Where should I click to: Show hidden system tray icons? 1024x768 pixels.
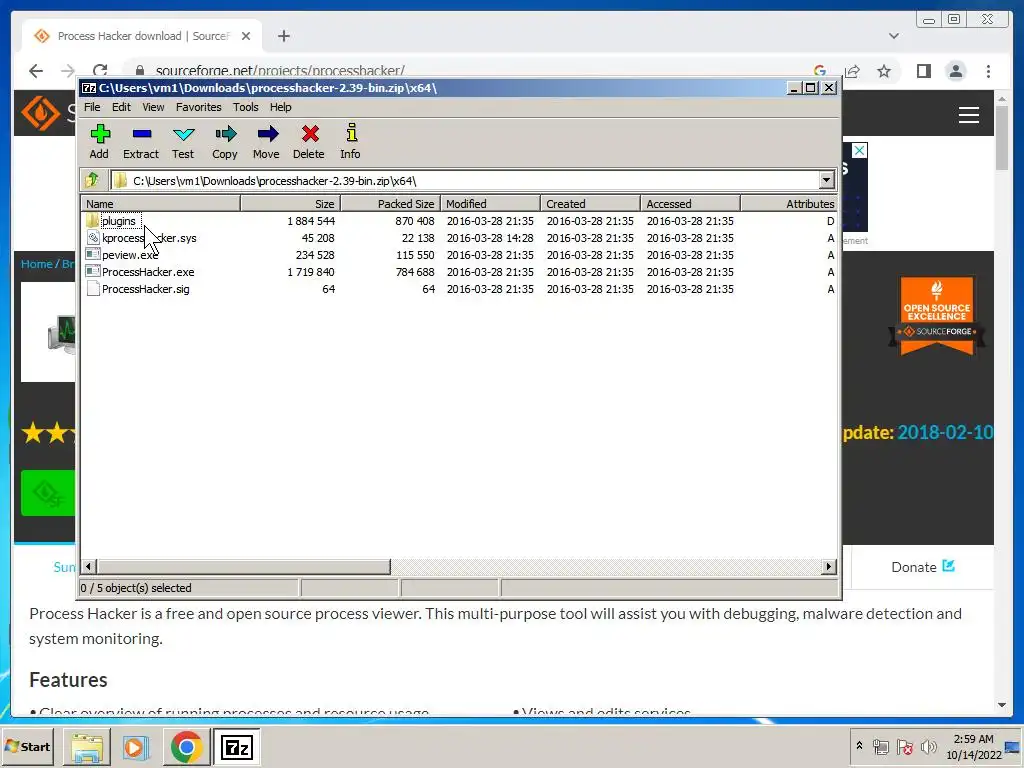pos(859,745)
